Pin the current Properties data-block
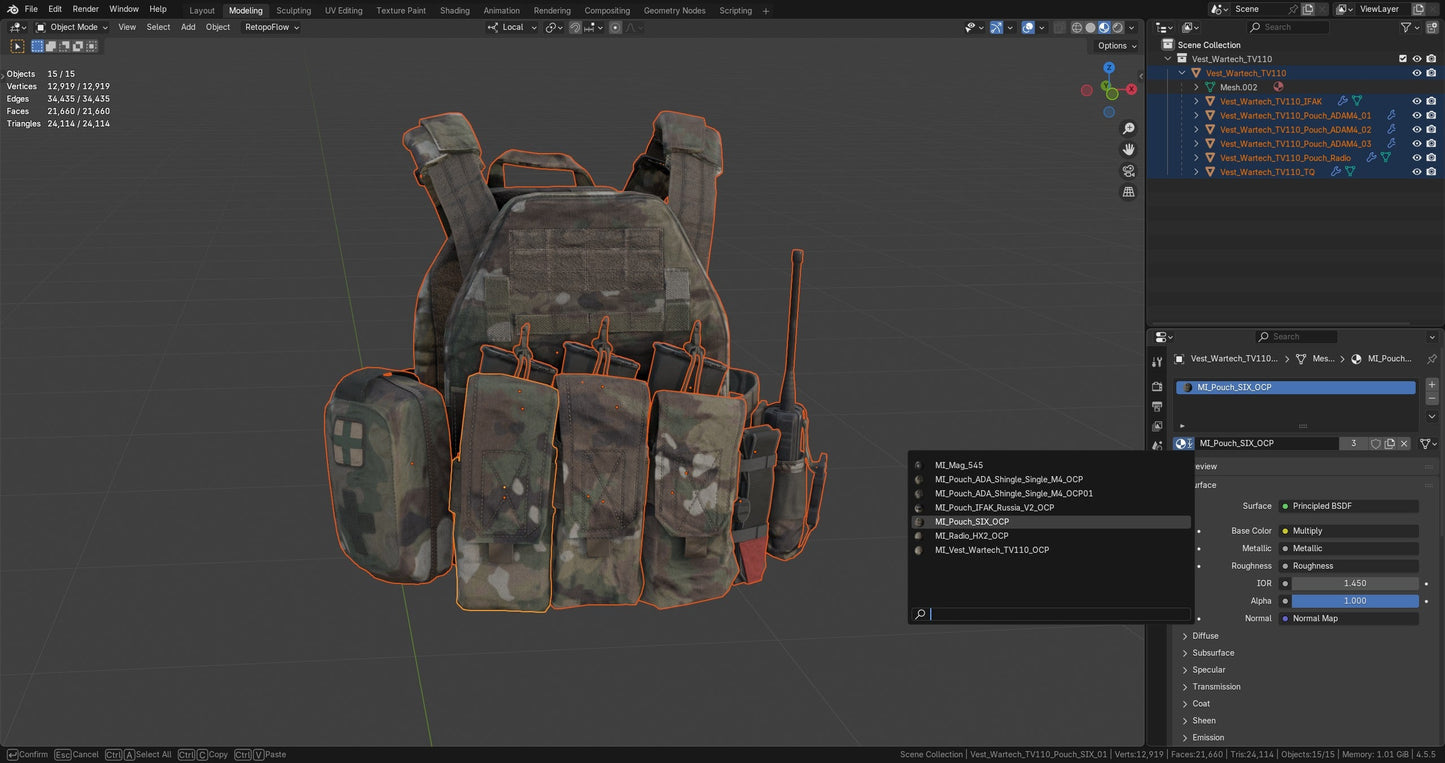 pyautogui.click(x=1432, y=358)
